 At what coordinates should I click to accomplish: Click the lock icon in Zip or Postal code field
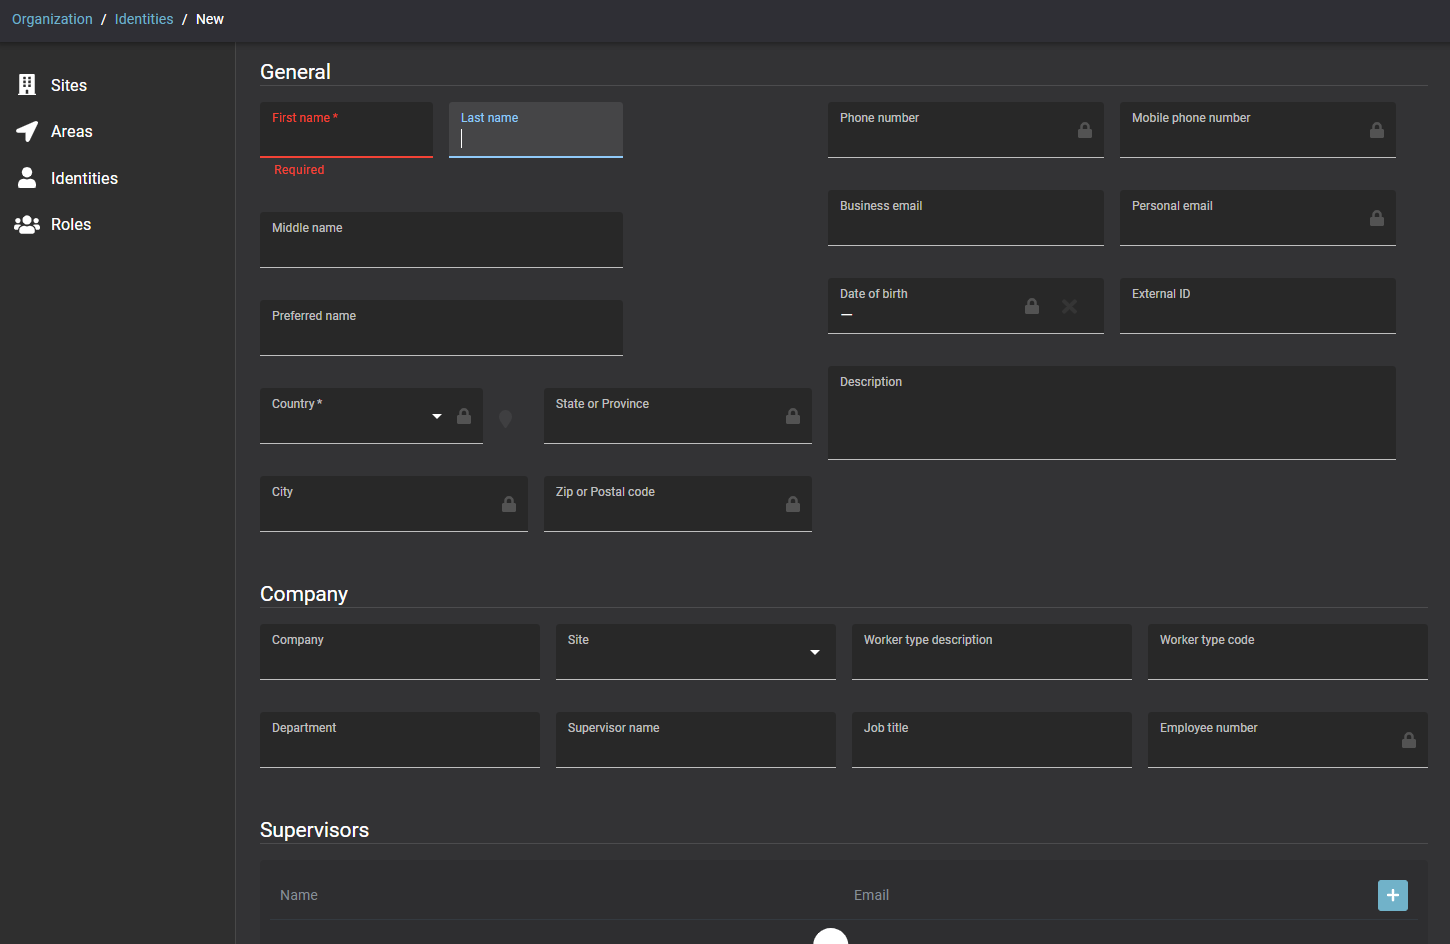click(x=793, y=504)
